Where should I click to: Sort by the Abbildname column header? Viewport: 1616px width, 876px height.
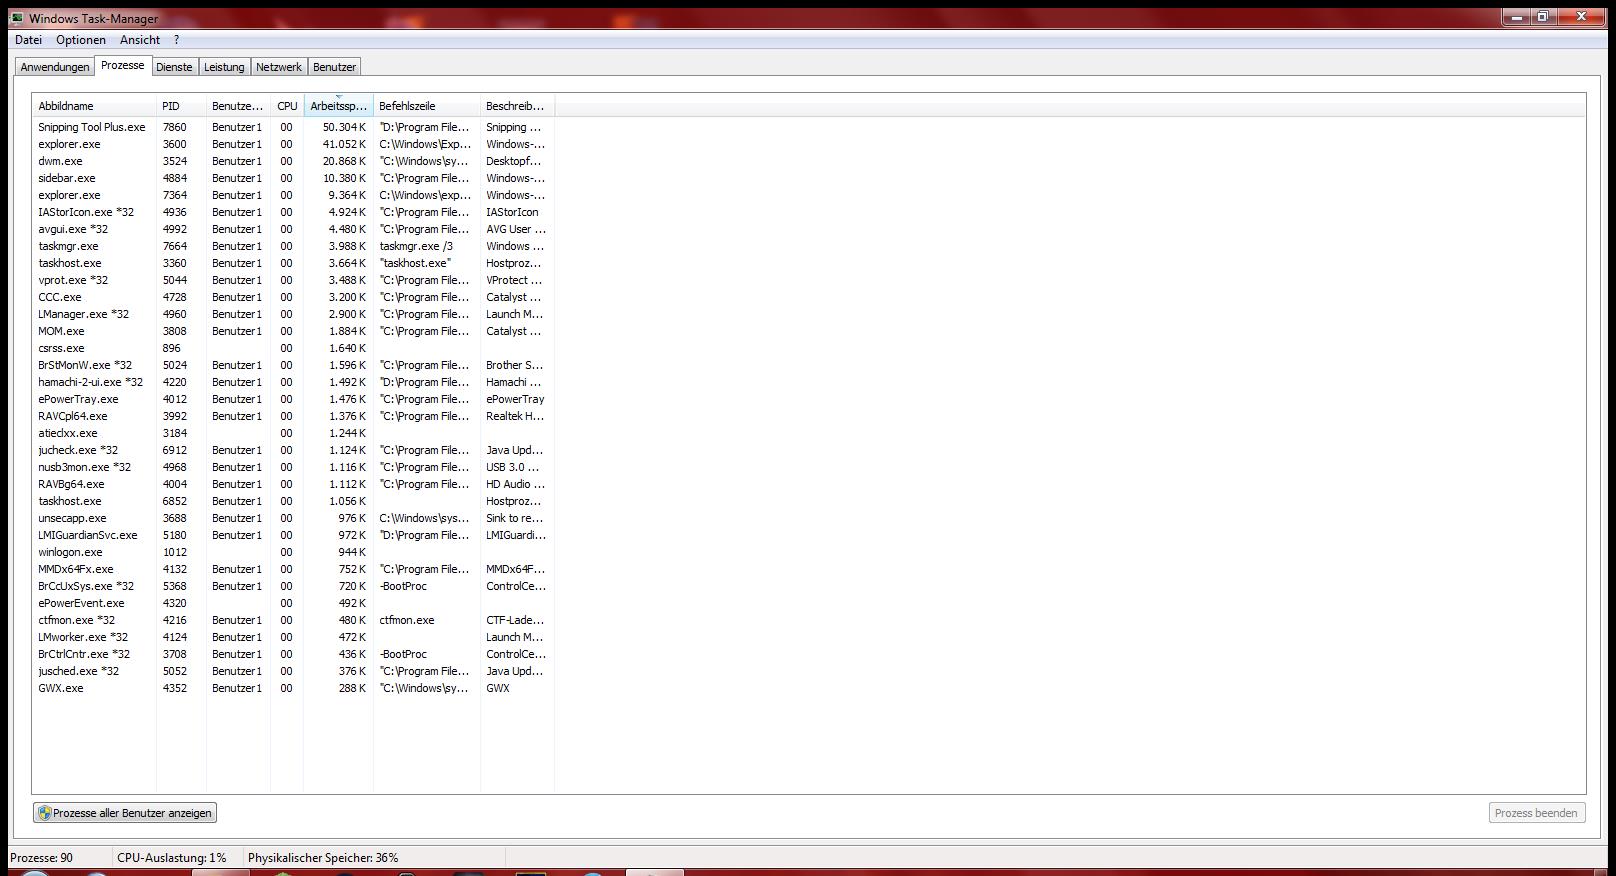pyautogui.click(x=94, y=106)
